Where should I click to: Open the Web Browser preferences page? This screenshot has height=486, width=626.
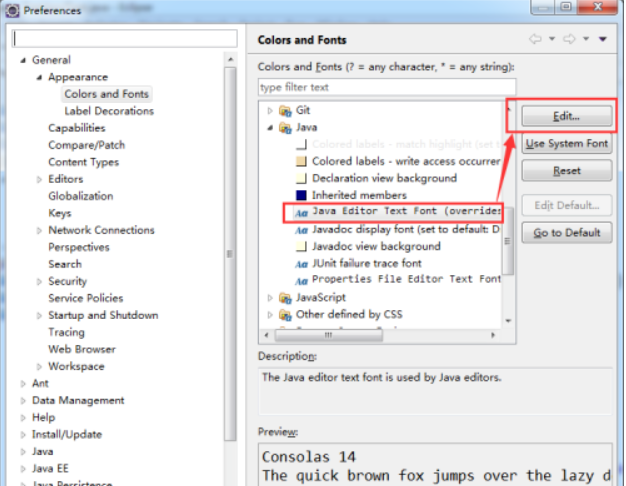point(82,349)
